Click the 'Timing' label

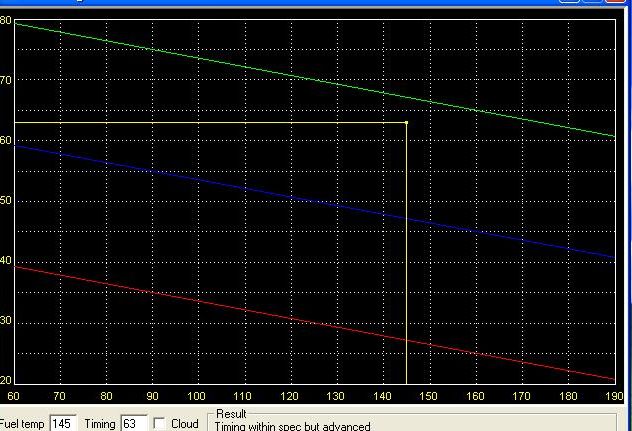(100, 424)
